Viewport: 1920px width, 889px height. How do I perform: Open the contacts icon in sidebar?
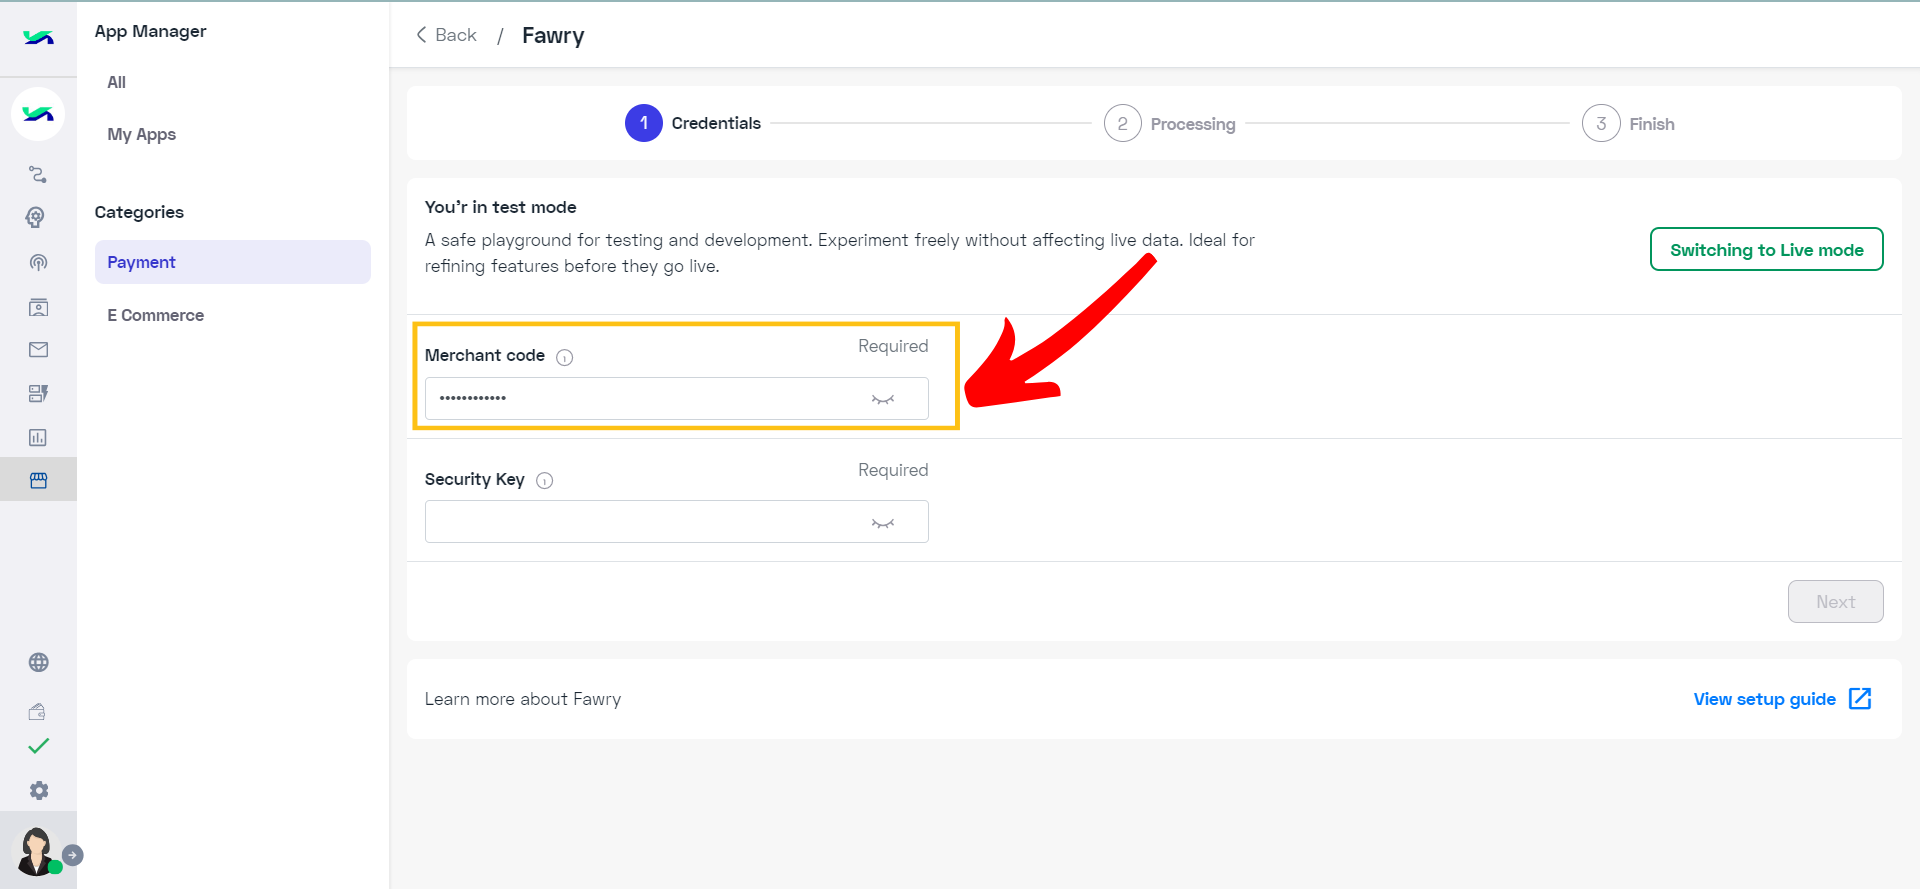point(38,307)
